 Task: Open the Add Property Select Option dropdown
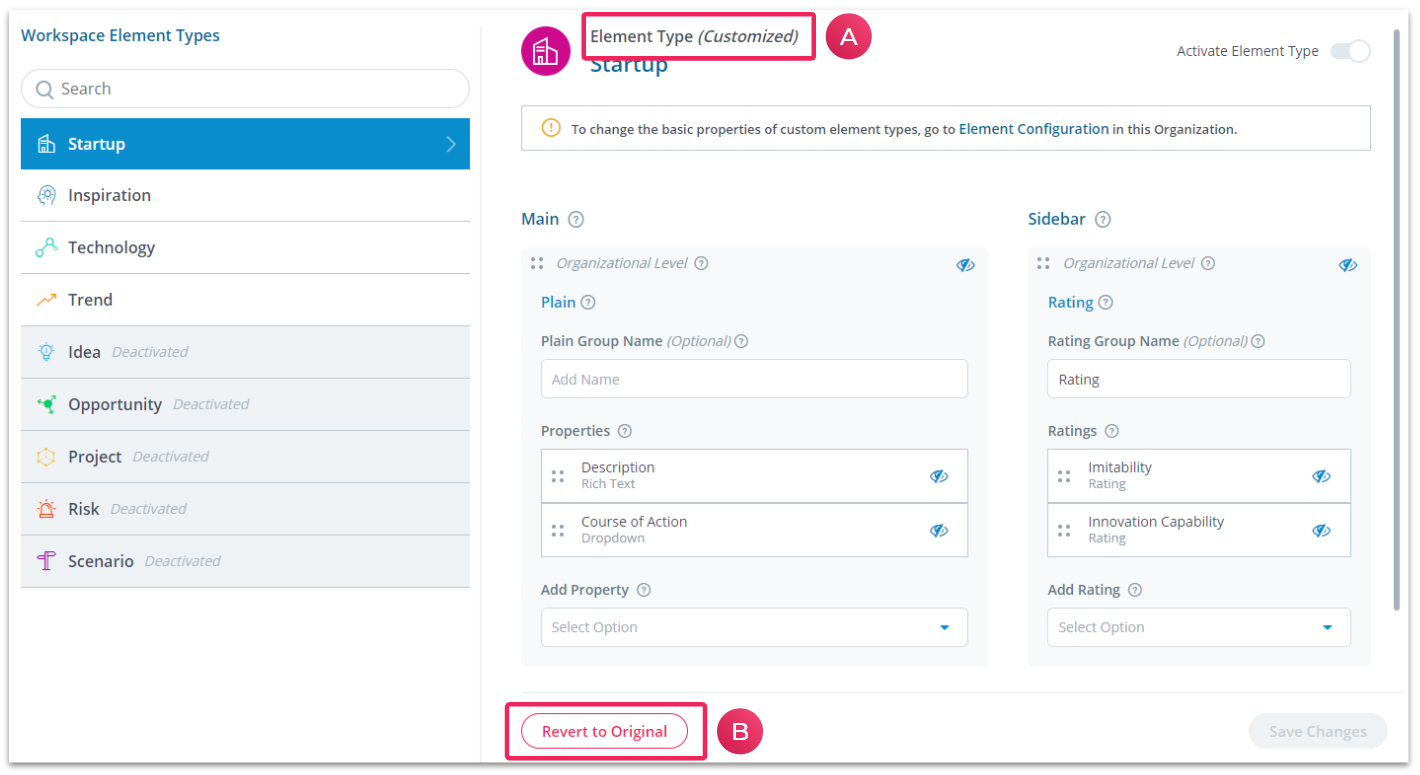tap(754, 627)
